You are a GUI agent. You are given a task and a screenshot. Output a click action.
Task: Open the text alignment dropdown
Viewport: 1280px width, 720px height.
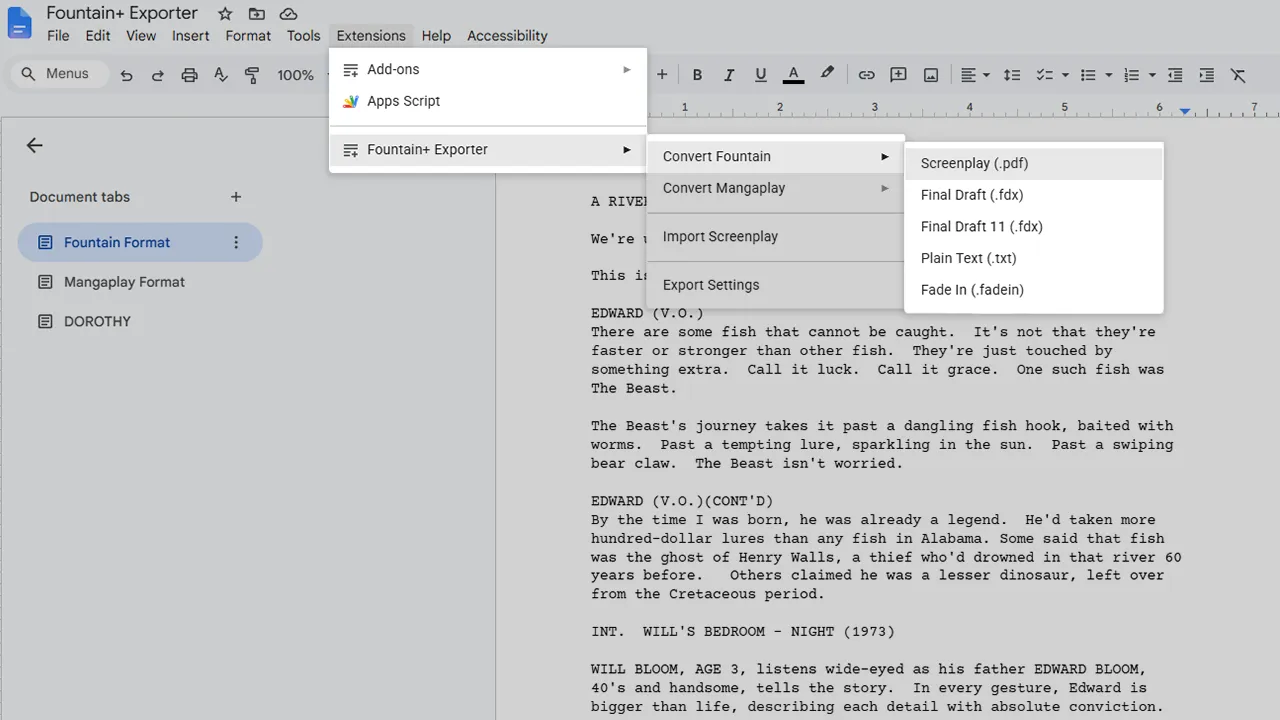pyautogui.click(x=975, y=75)
